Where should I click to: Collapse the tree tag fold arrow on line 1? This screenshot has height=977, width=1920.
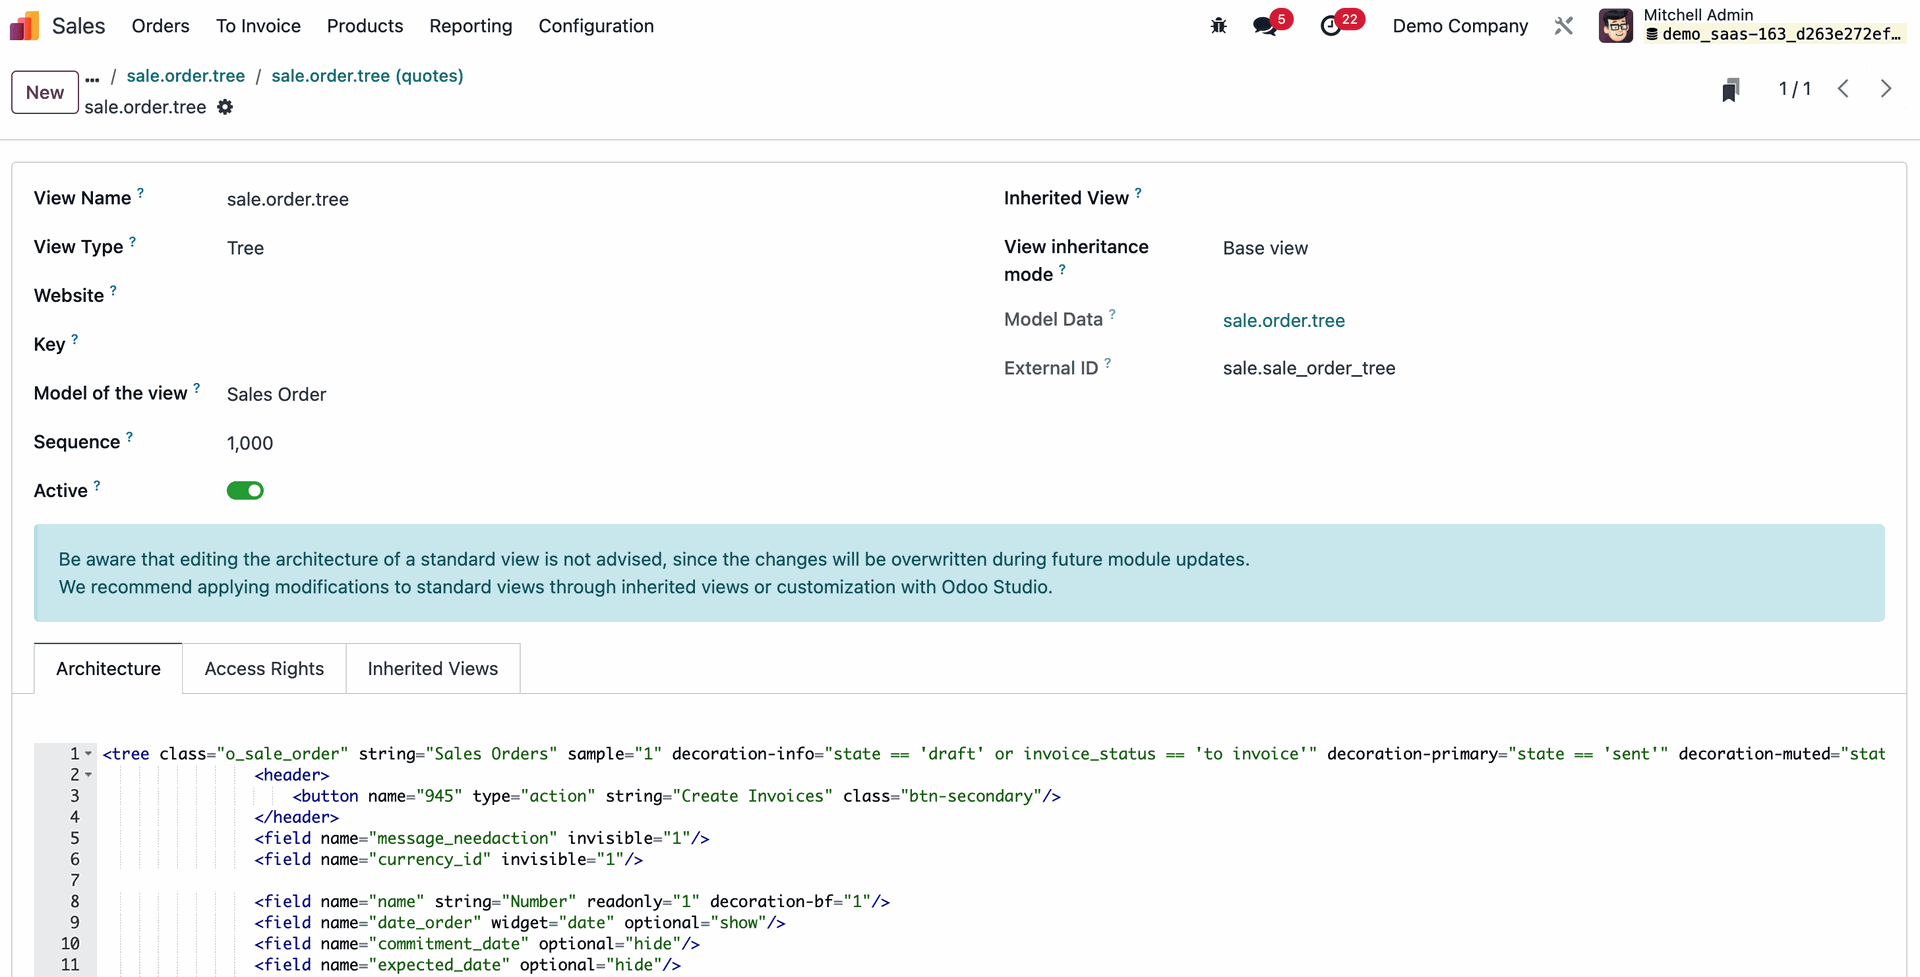coord(88,754)
